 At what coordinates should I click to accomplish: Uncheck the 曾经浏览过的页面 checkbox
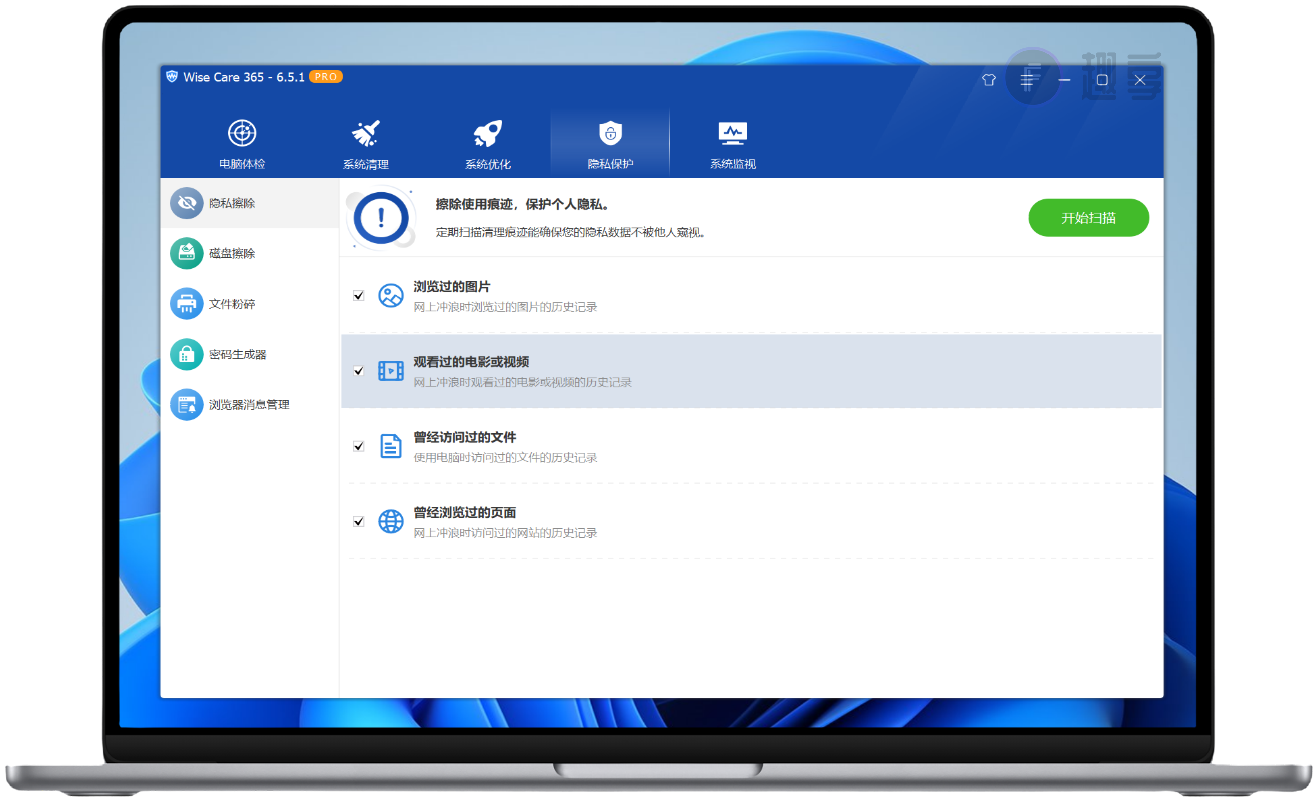[x=358, y=521]
